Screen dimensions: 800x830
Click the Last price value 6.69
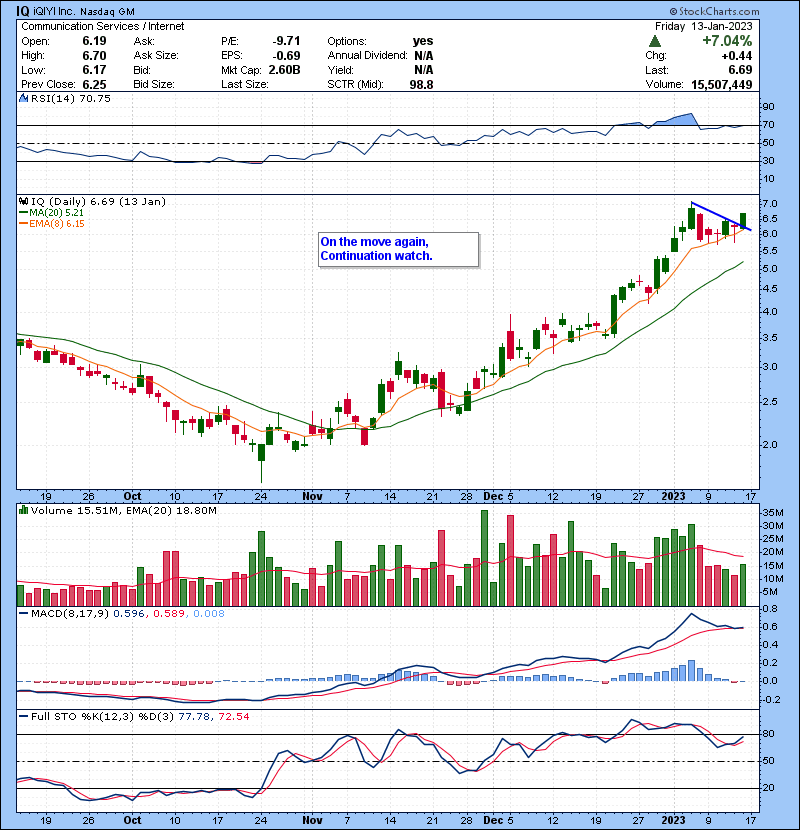click(740, 70)
